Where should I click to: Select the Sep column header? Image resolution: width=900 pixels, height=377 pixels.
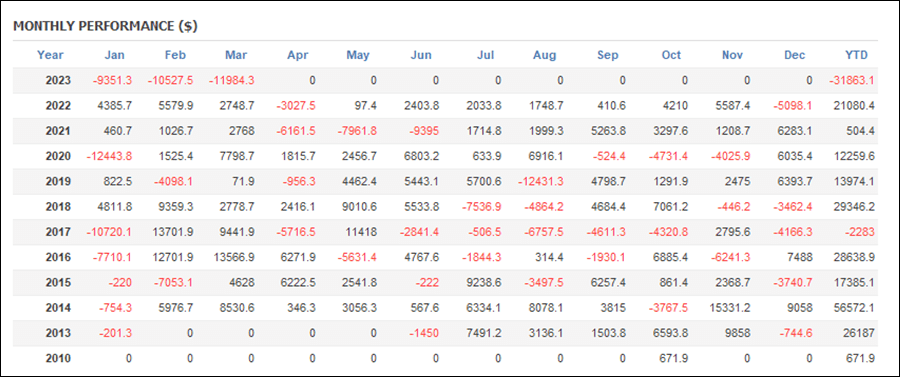click(x=608, y=55)
